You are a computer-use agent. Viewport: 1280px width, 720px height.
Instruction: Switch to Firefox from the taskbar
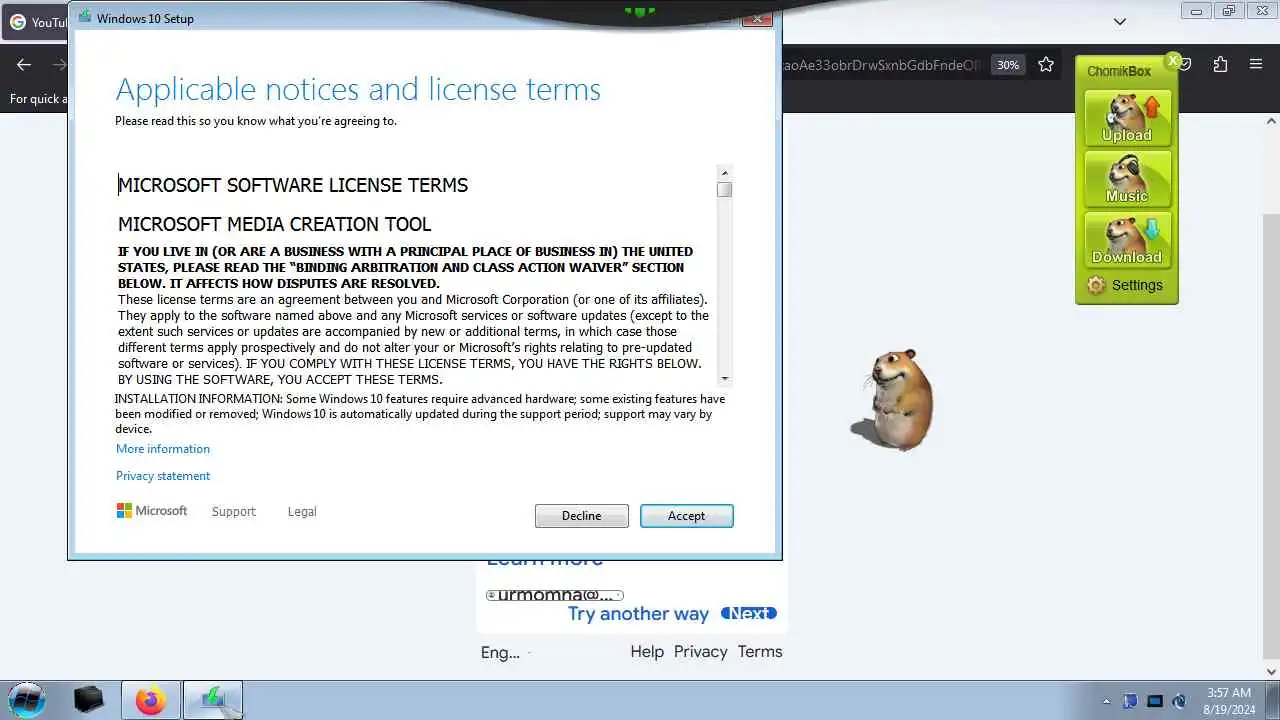(x=151, y=700)
